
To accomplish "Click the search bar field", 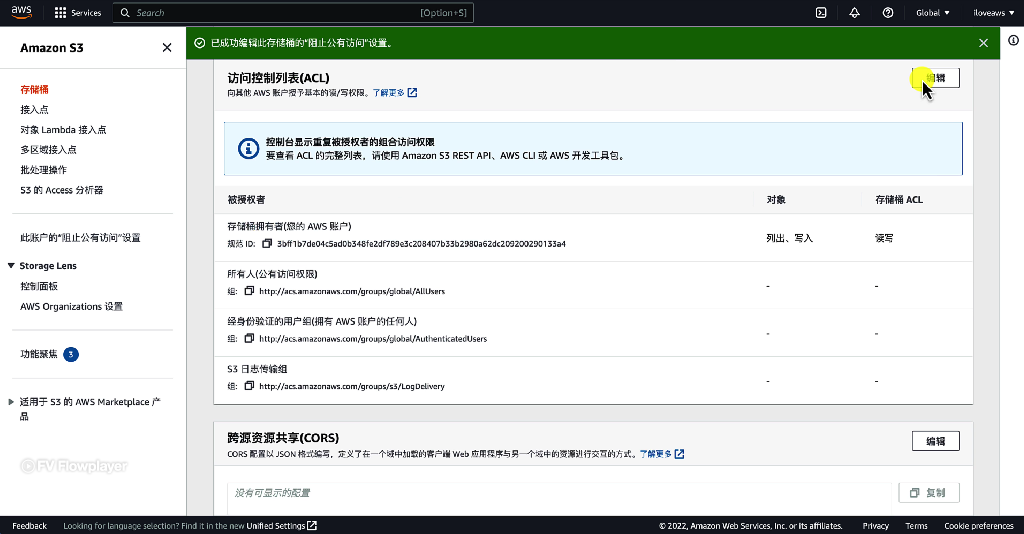I will tap(293, 12).
